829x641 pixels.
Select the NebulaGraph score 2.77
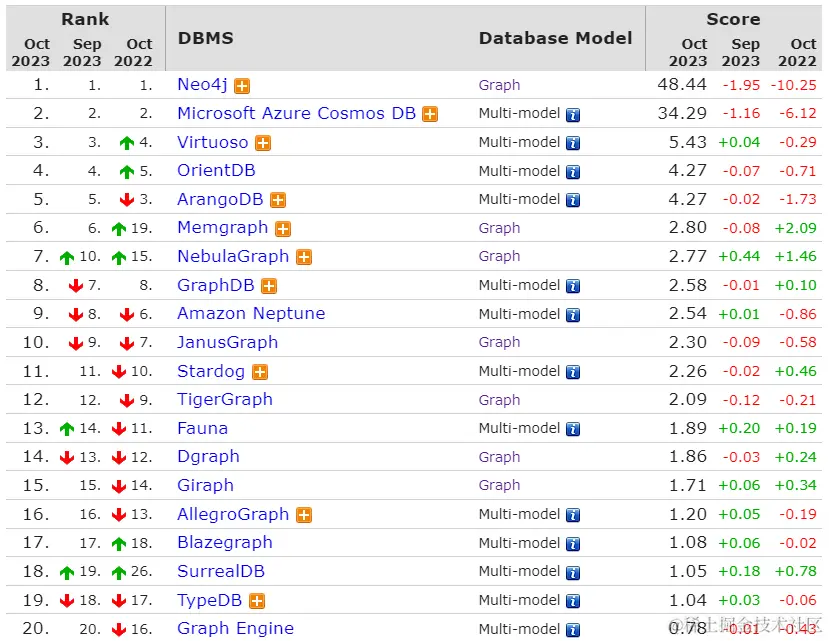[x=688, y=257]
